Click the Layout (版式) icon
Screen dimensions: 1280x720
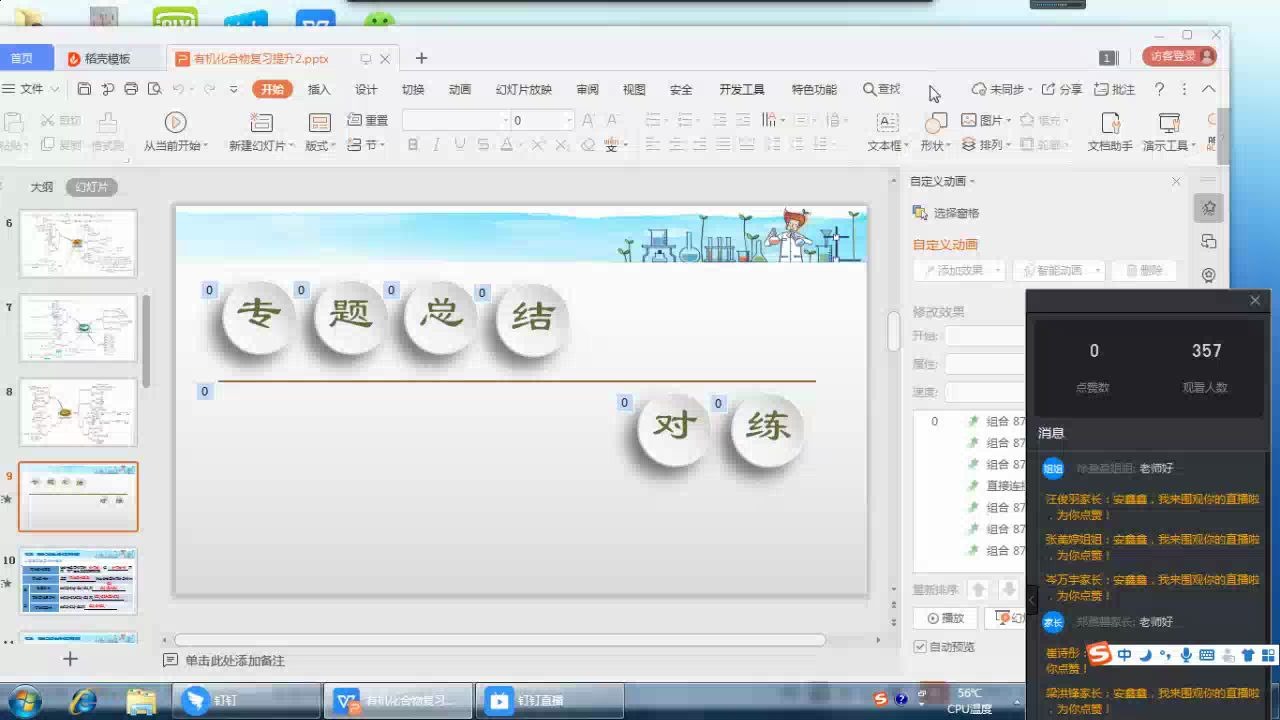coord(320,123)
